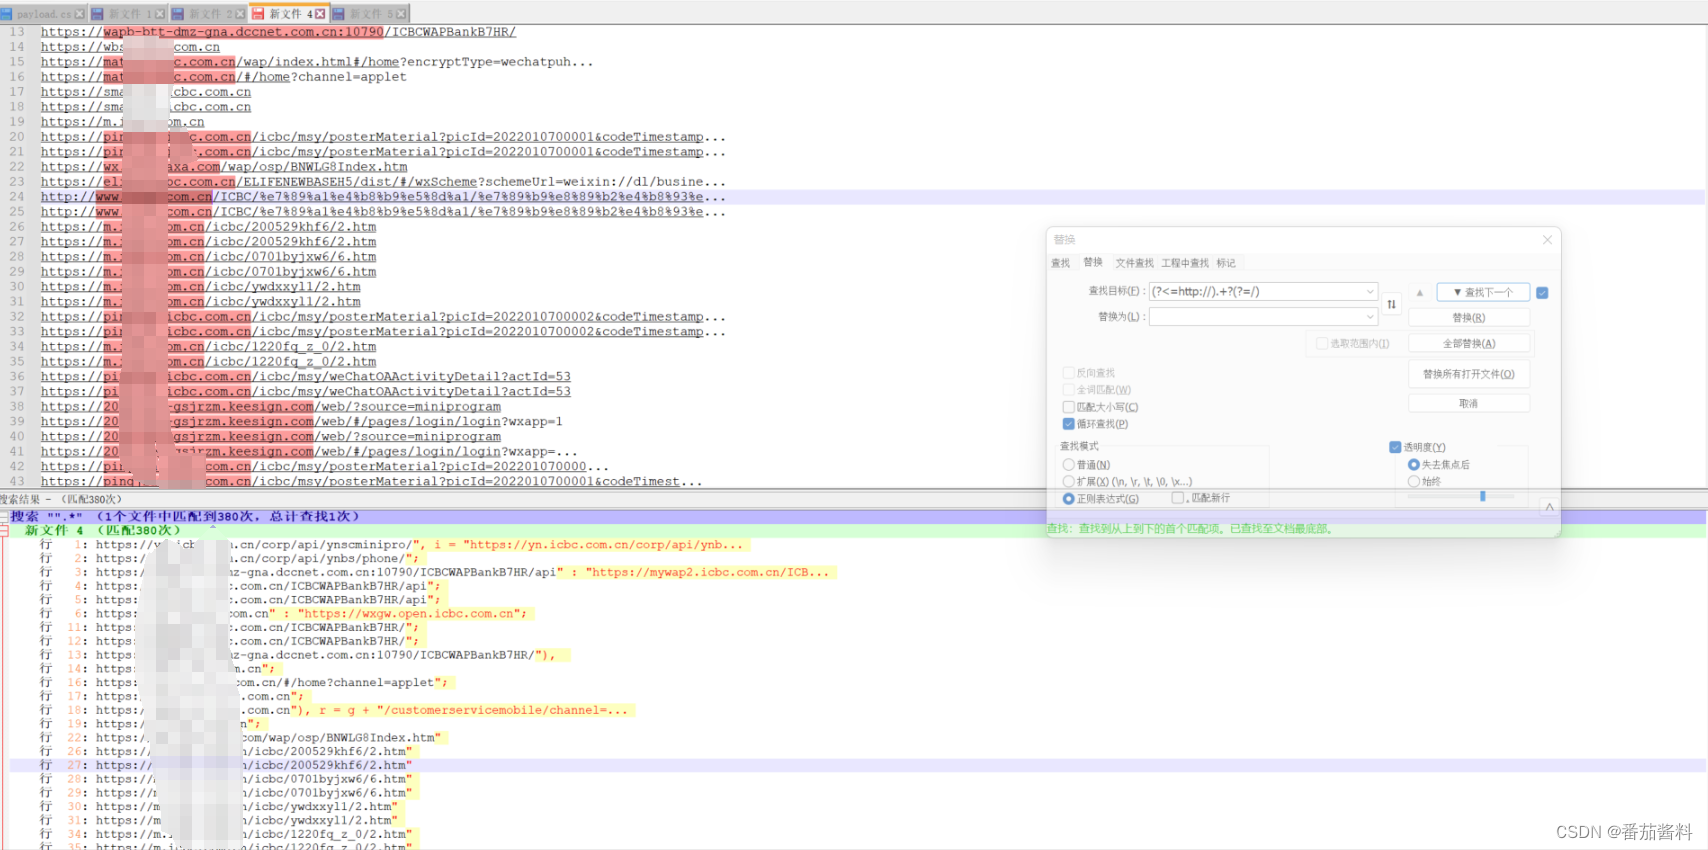Select 正则表达式 search mode
Screen dimensions: 1708x850
[1068, 499]
